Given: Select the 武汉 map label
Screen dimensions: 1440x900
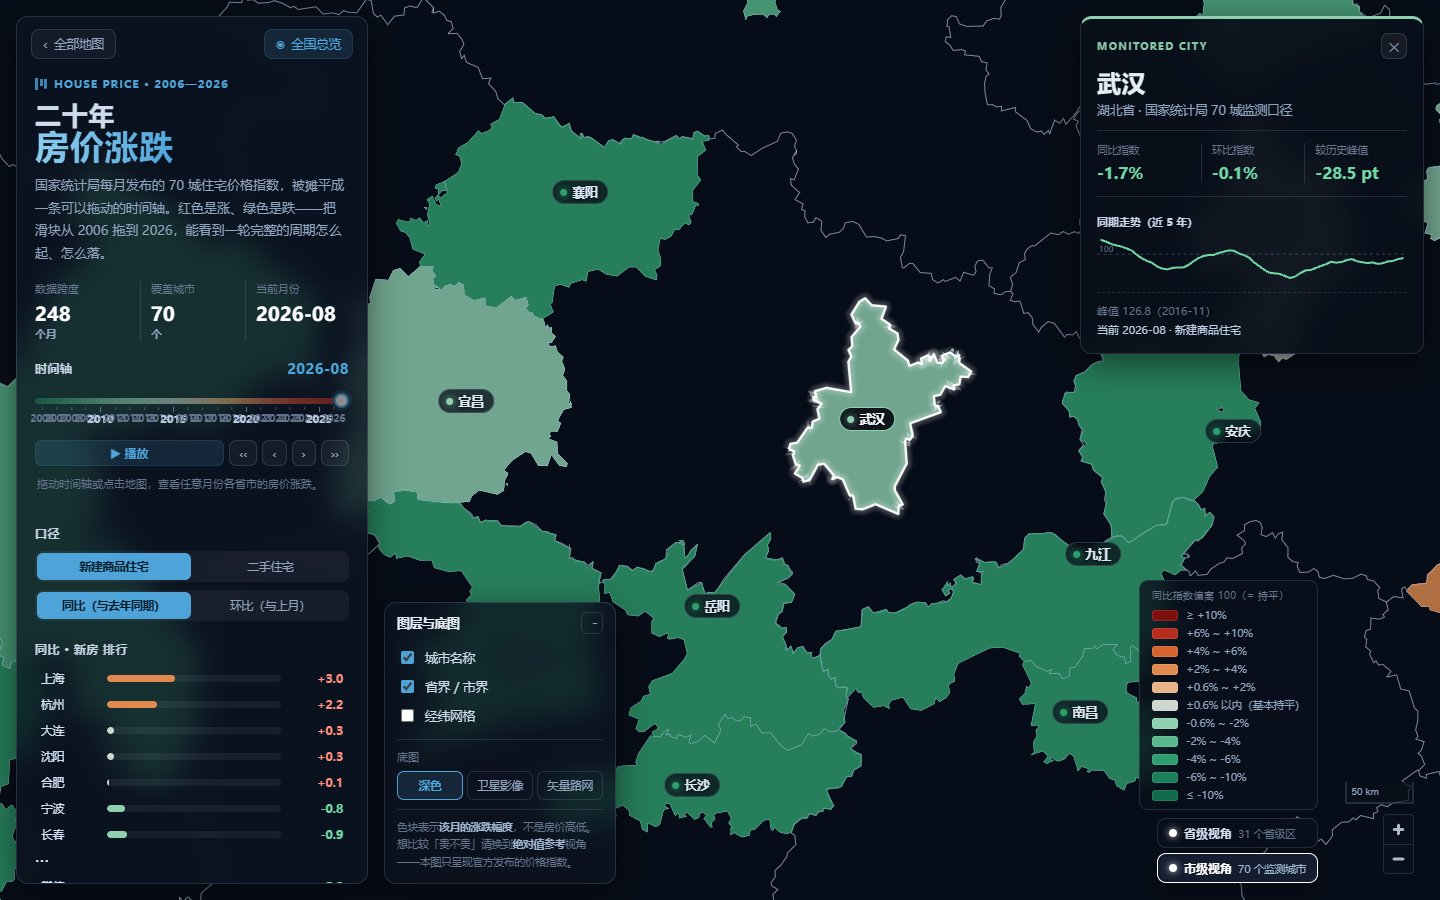Looking at the screenshot, I should click(866, 419).
